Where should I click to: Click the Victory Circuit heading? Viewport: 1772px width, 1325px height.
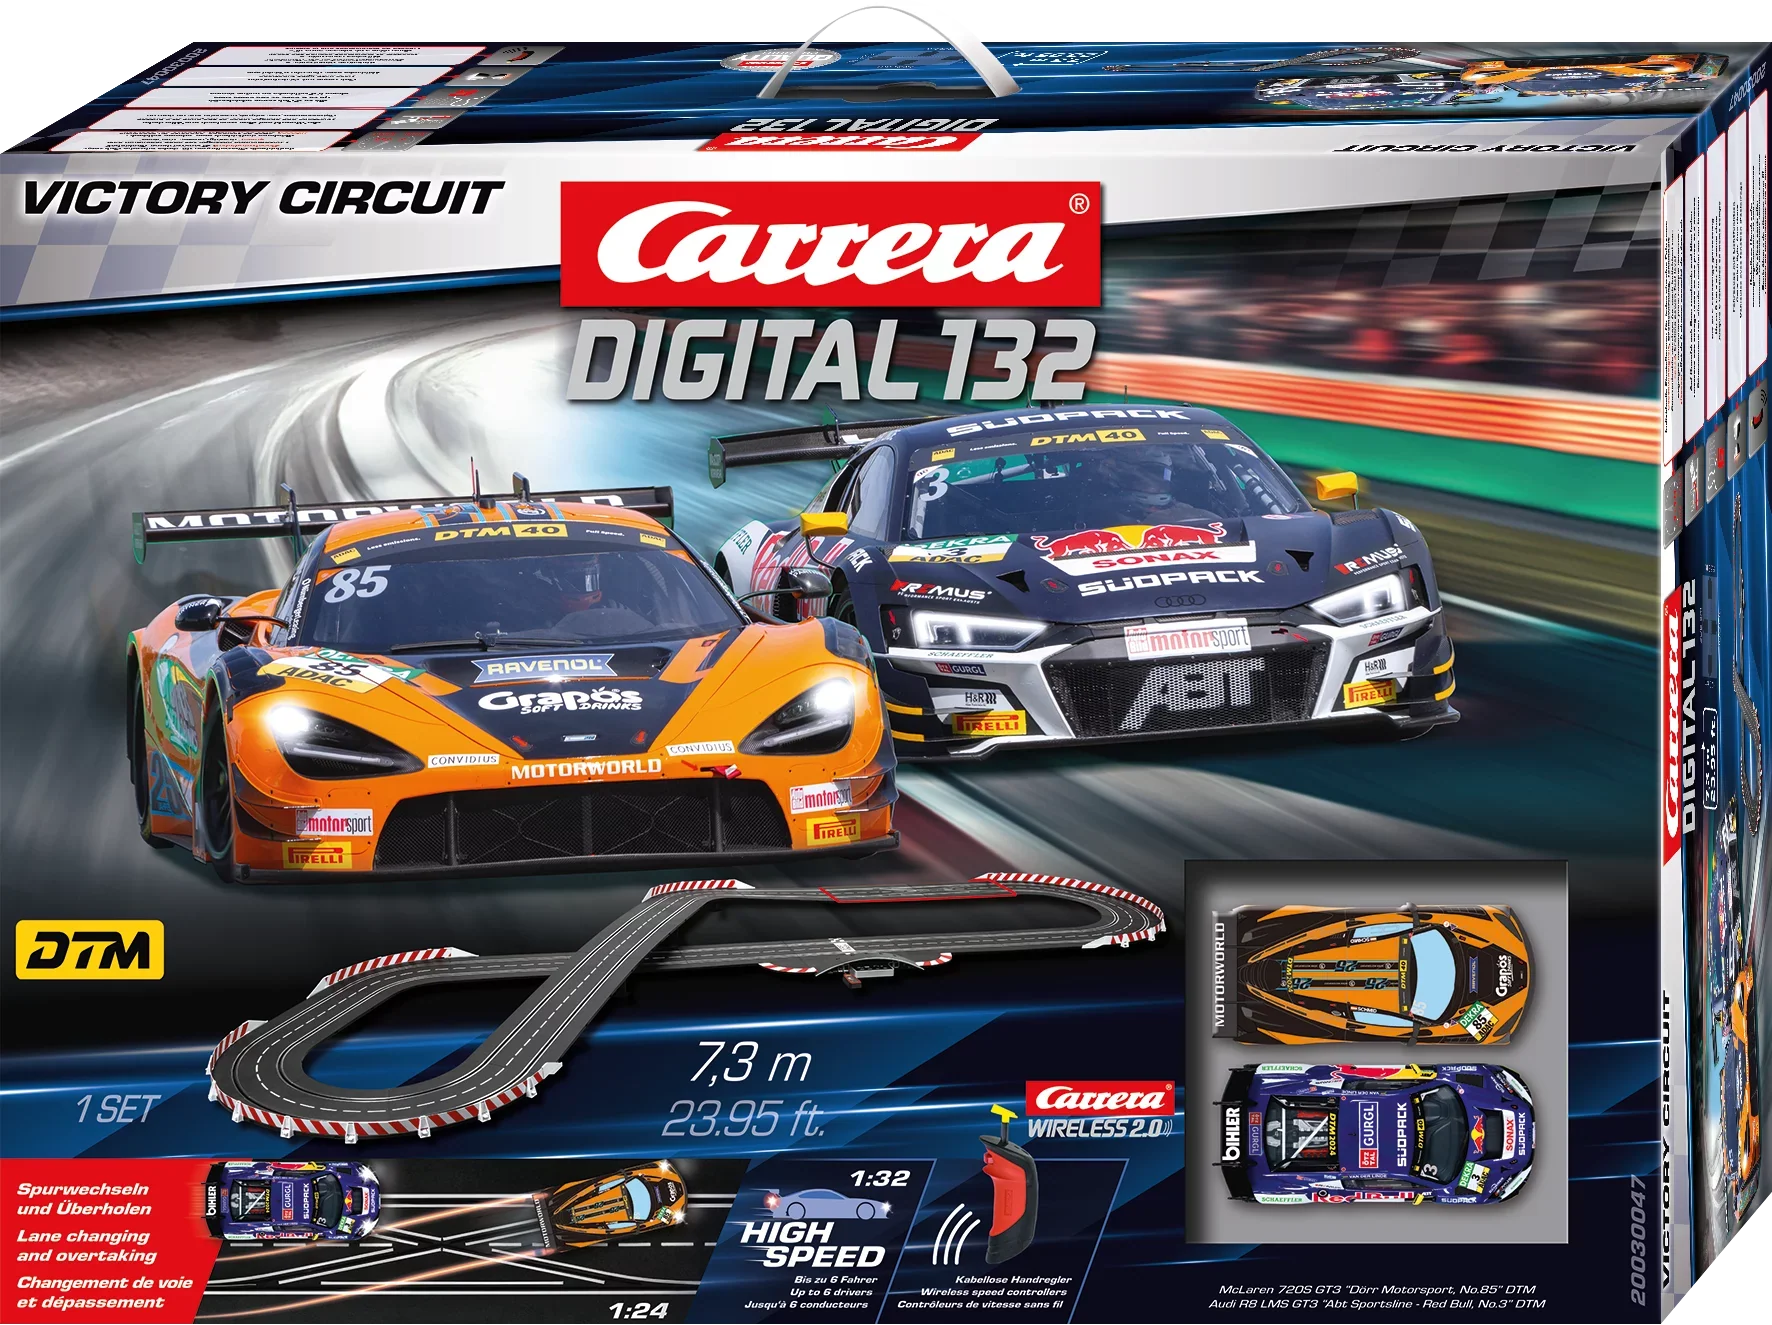[x=262, y=197]
